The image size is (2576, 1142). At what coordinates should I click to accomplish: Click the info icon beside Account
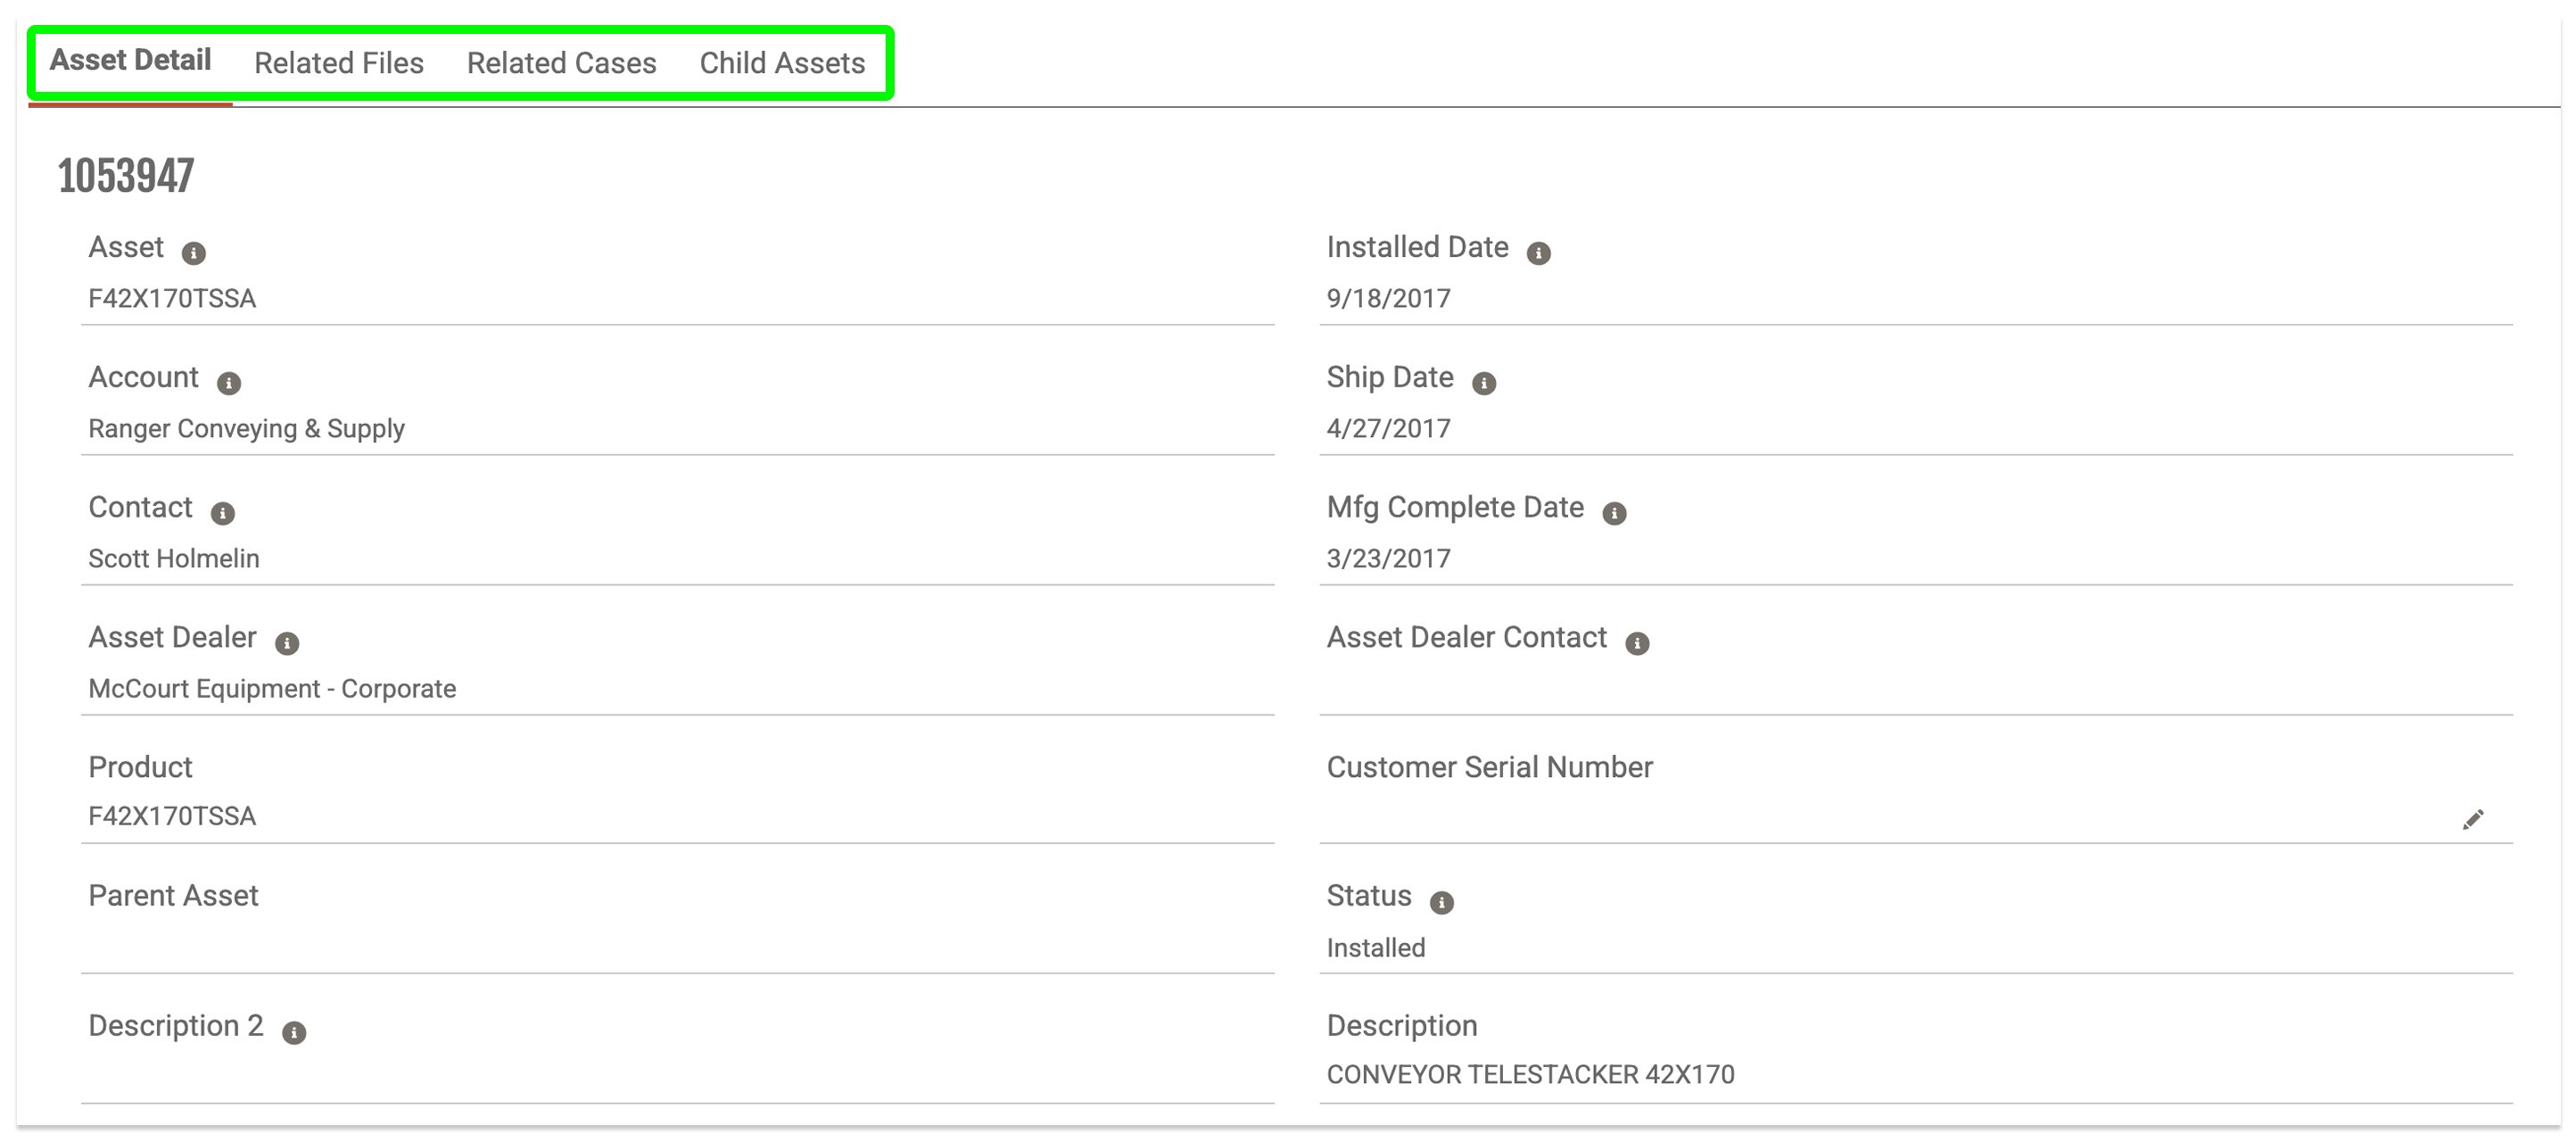pos(229,383)
